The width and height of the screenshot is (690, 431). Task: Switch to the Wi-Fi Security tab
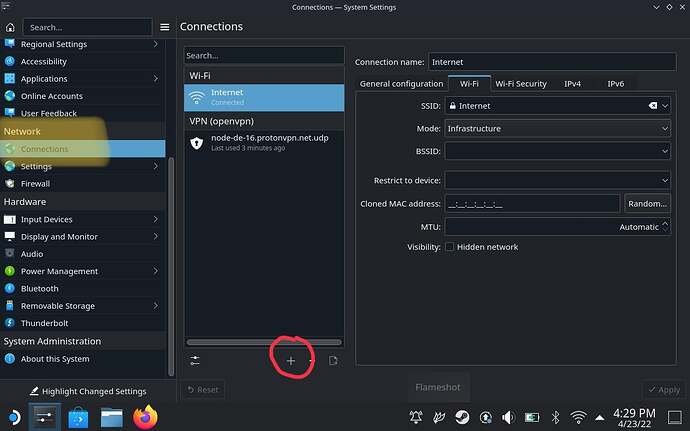point(520,84)
